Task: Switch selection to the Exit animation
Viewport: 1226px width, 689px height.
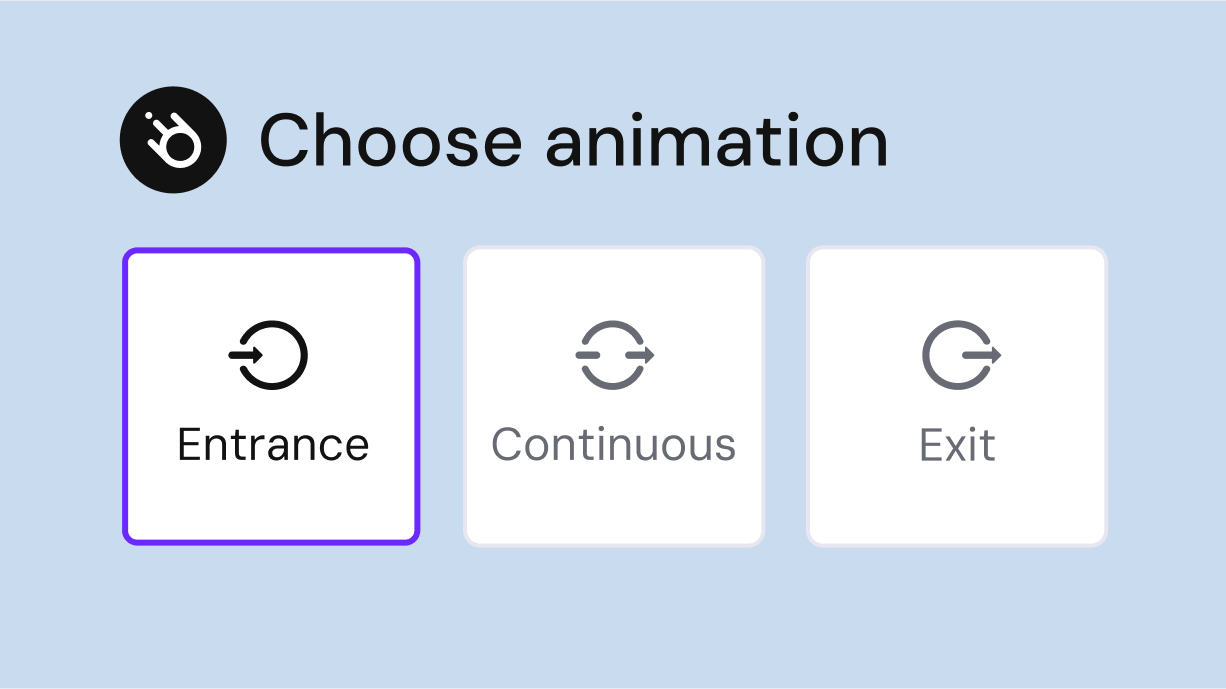Action: click(957, 396)
